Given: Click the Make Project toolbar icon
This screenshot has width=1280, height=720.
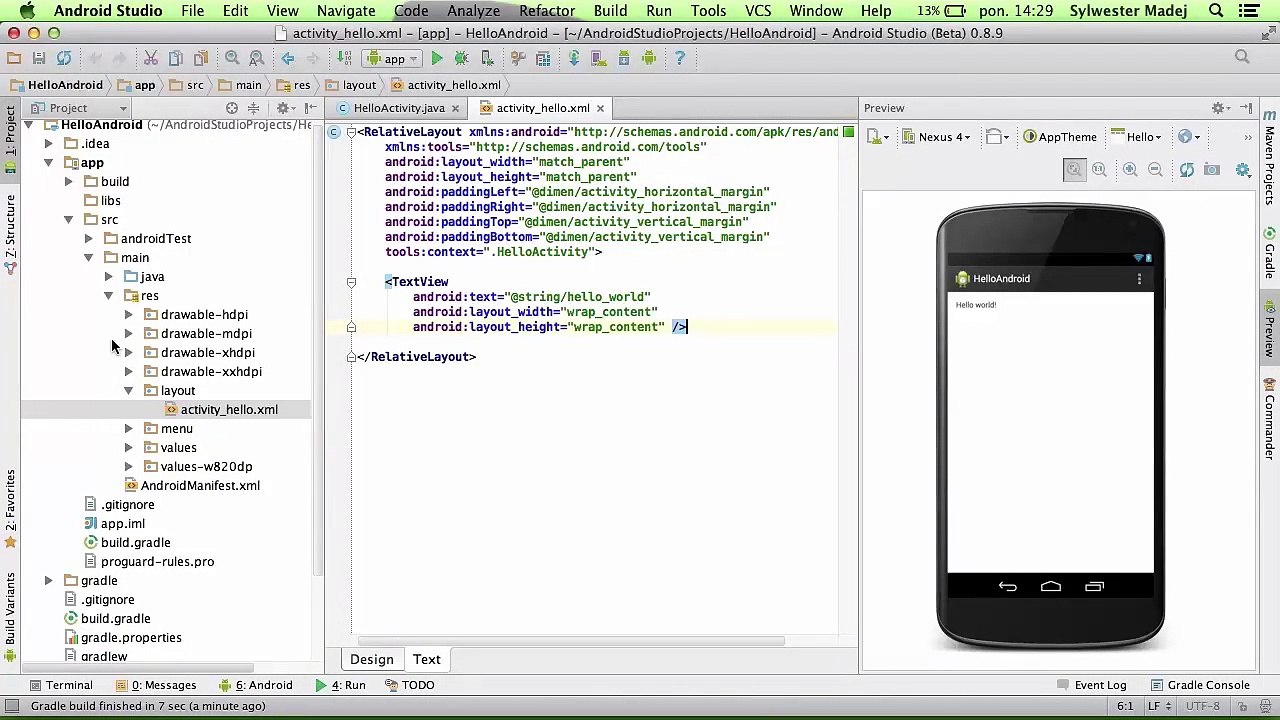Looking at the screenshot, I should point(345,58).
